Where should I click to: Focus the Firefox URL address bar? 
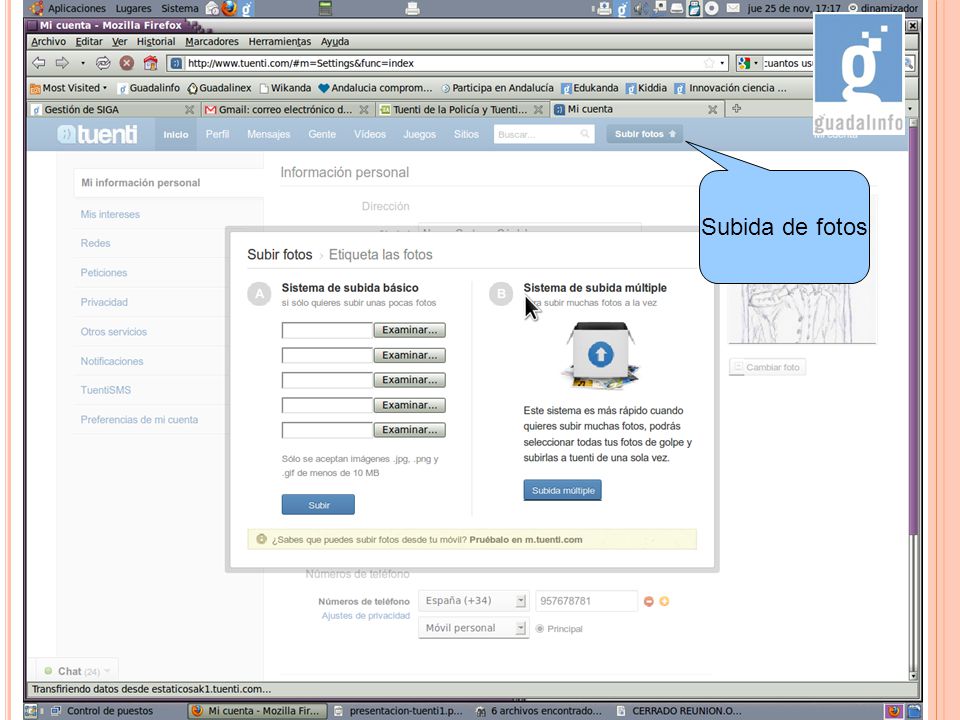click(446, 63)
